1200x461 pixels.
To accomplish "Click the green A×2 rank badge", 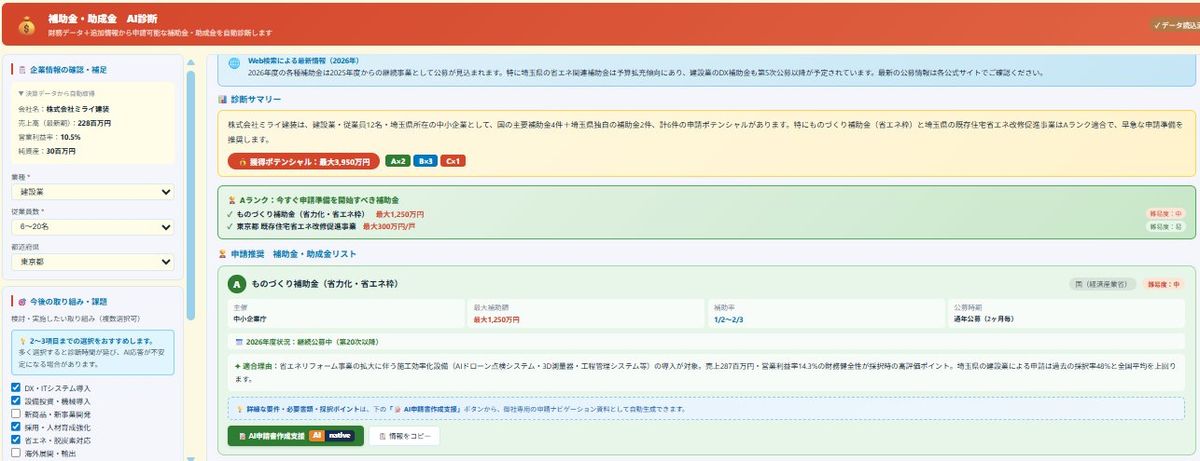I will (x=397, y=160).
